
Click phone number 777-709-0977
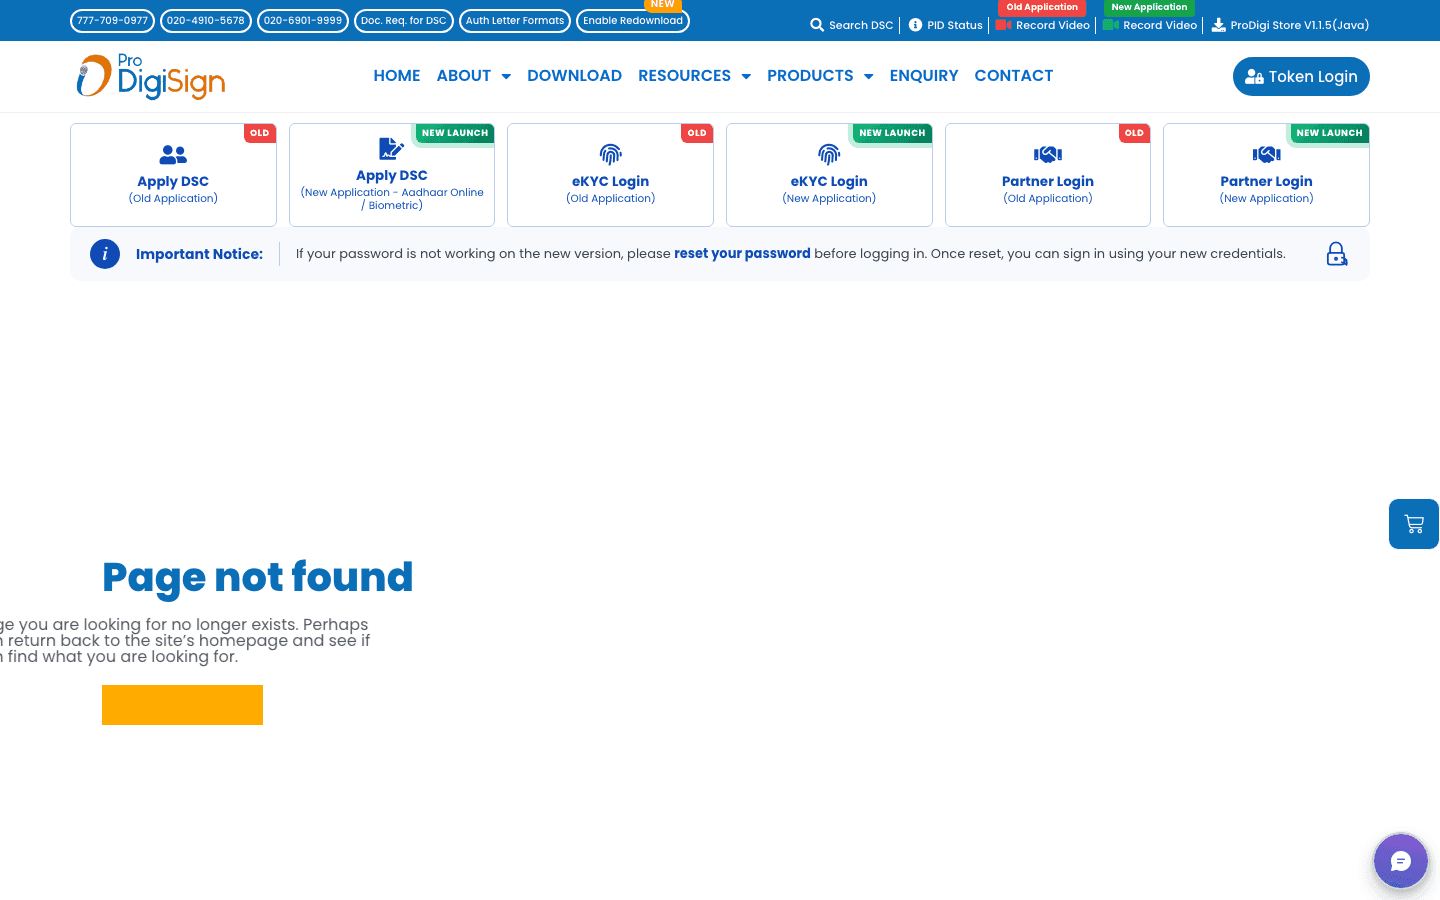click(112, 21)
